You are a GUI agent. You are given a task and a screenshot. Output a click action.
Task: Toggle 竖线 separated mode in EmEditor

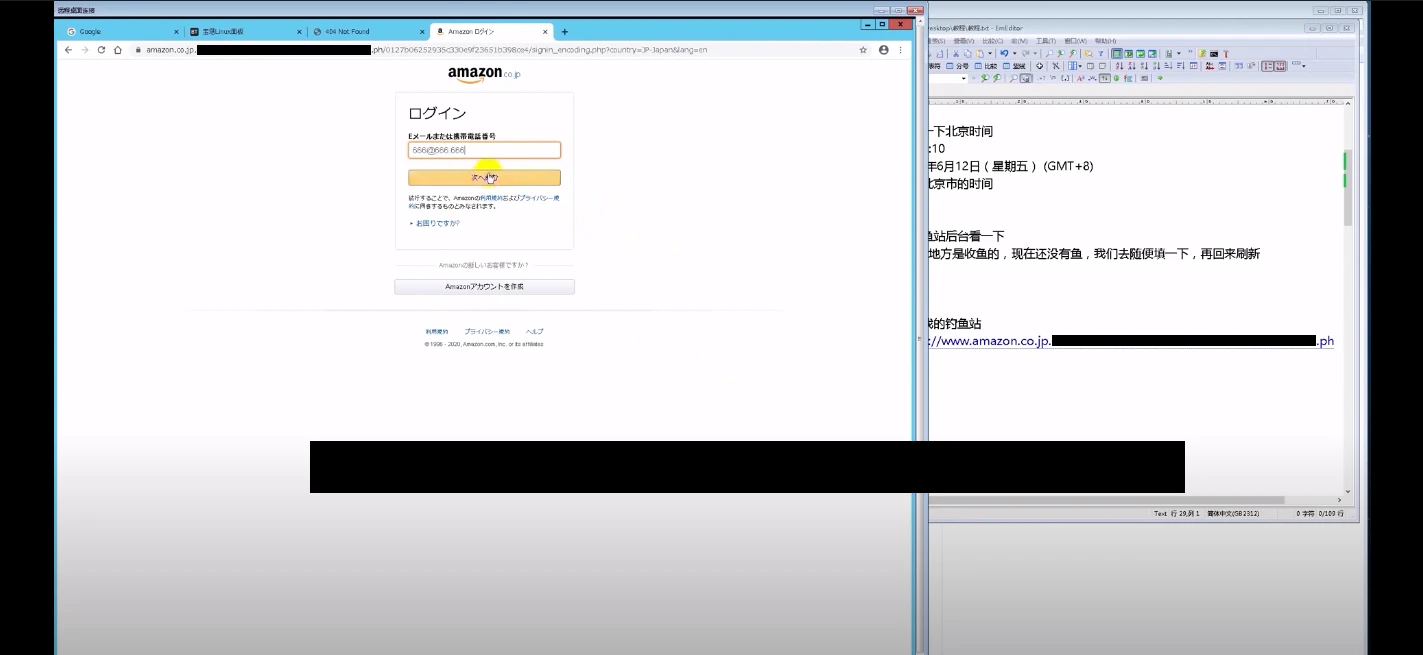(1016, 66)
